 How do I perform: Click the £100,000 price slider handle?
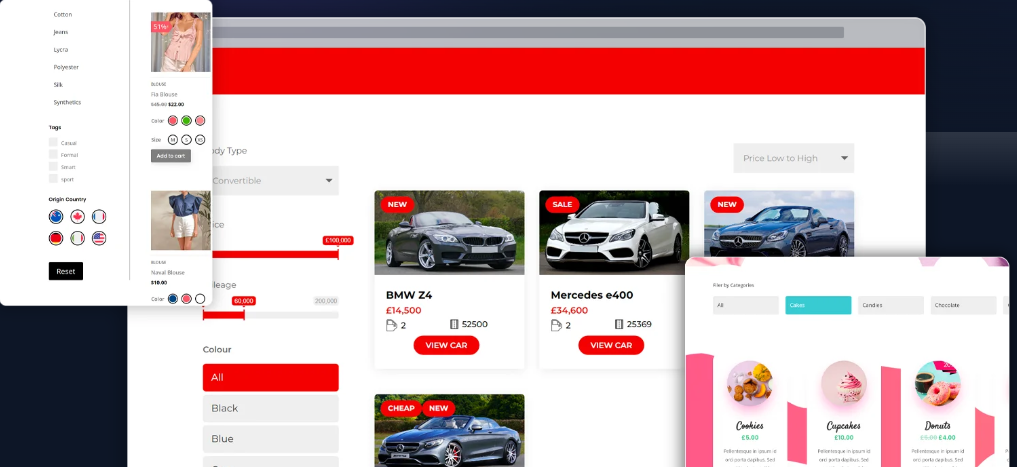pos(338,241)
